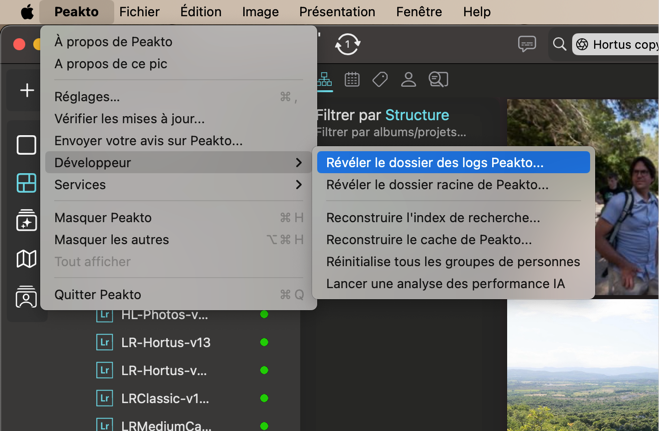659x431 pixels.
Task: Select the HL-Photos-v... catalog row
Action: pyautogui.click(x=182, y=315)
